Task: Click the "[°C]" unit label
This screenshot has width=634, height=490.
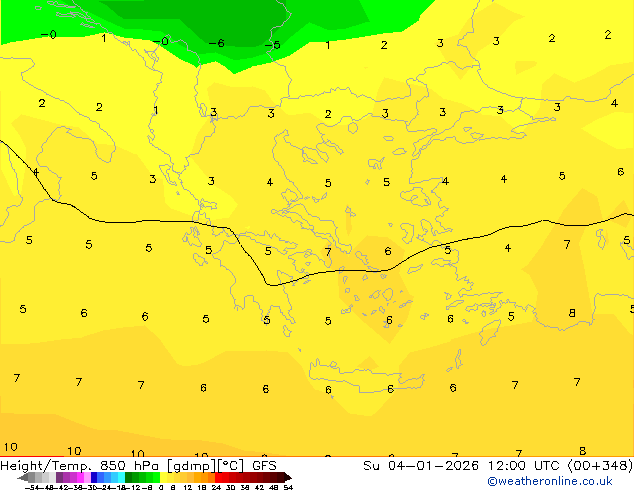Action: point(231,466)
